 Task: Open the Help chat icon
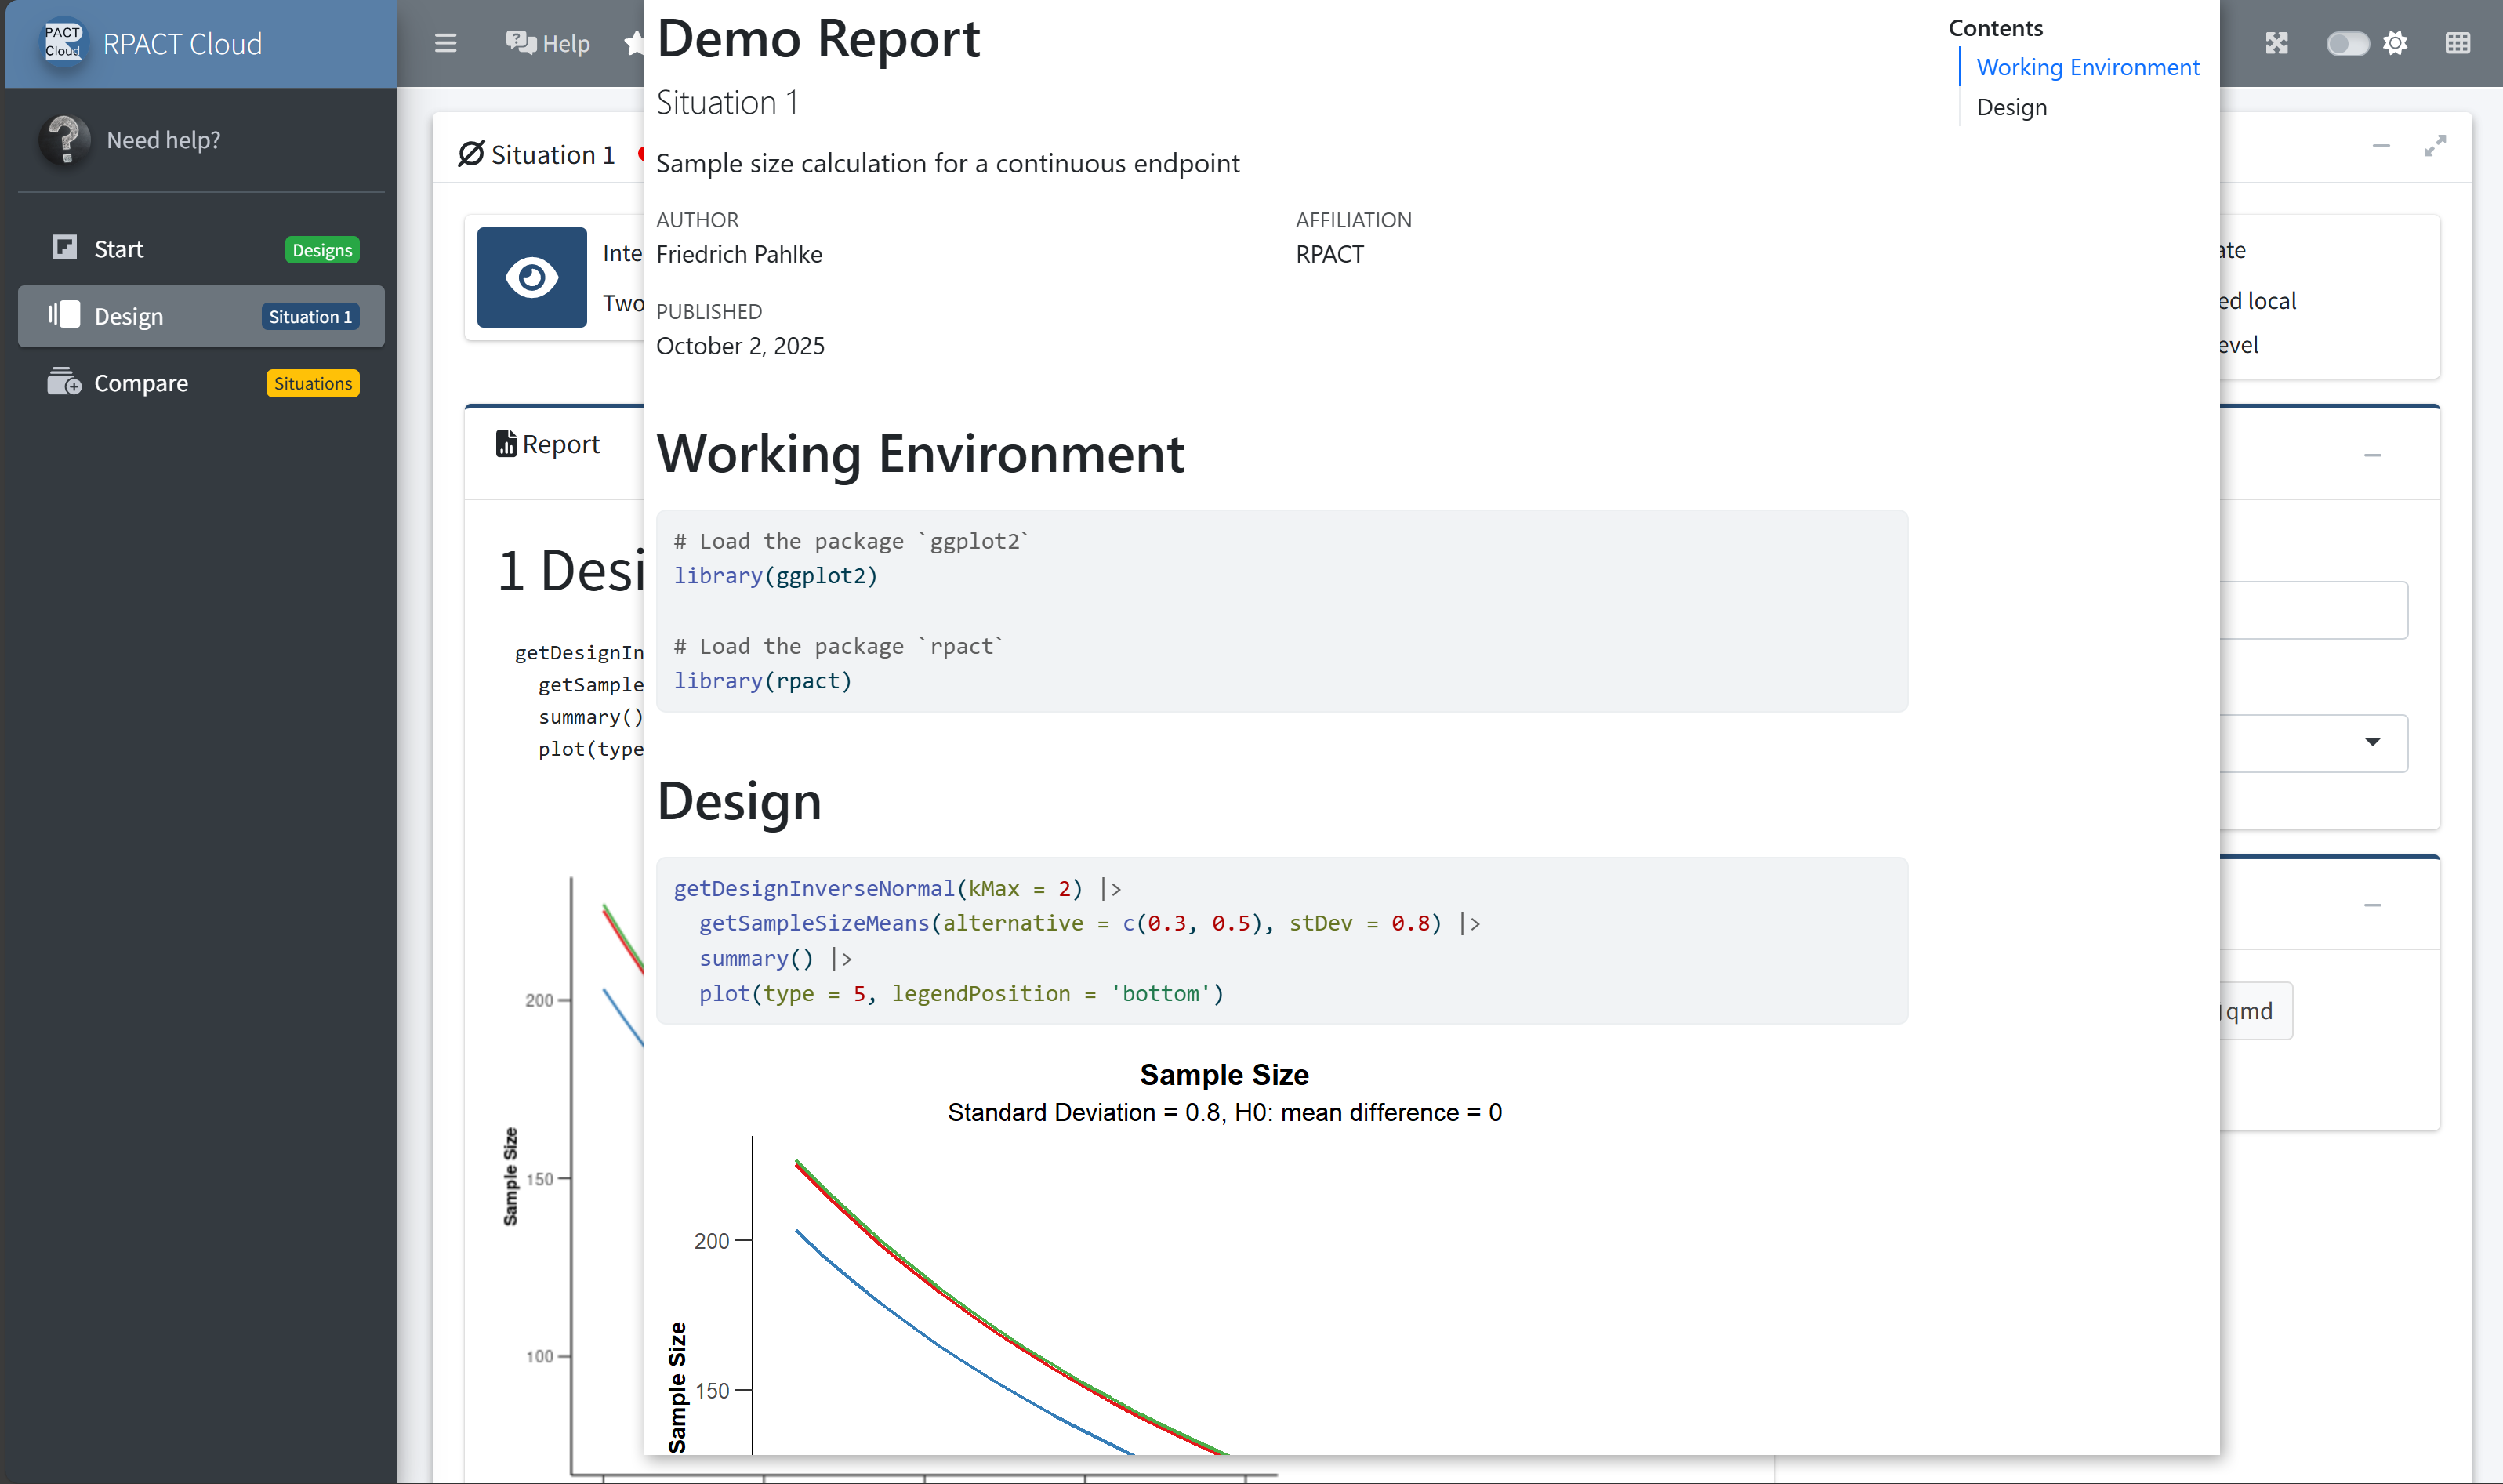pyautogui.click(x=520, y=43)
